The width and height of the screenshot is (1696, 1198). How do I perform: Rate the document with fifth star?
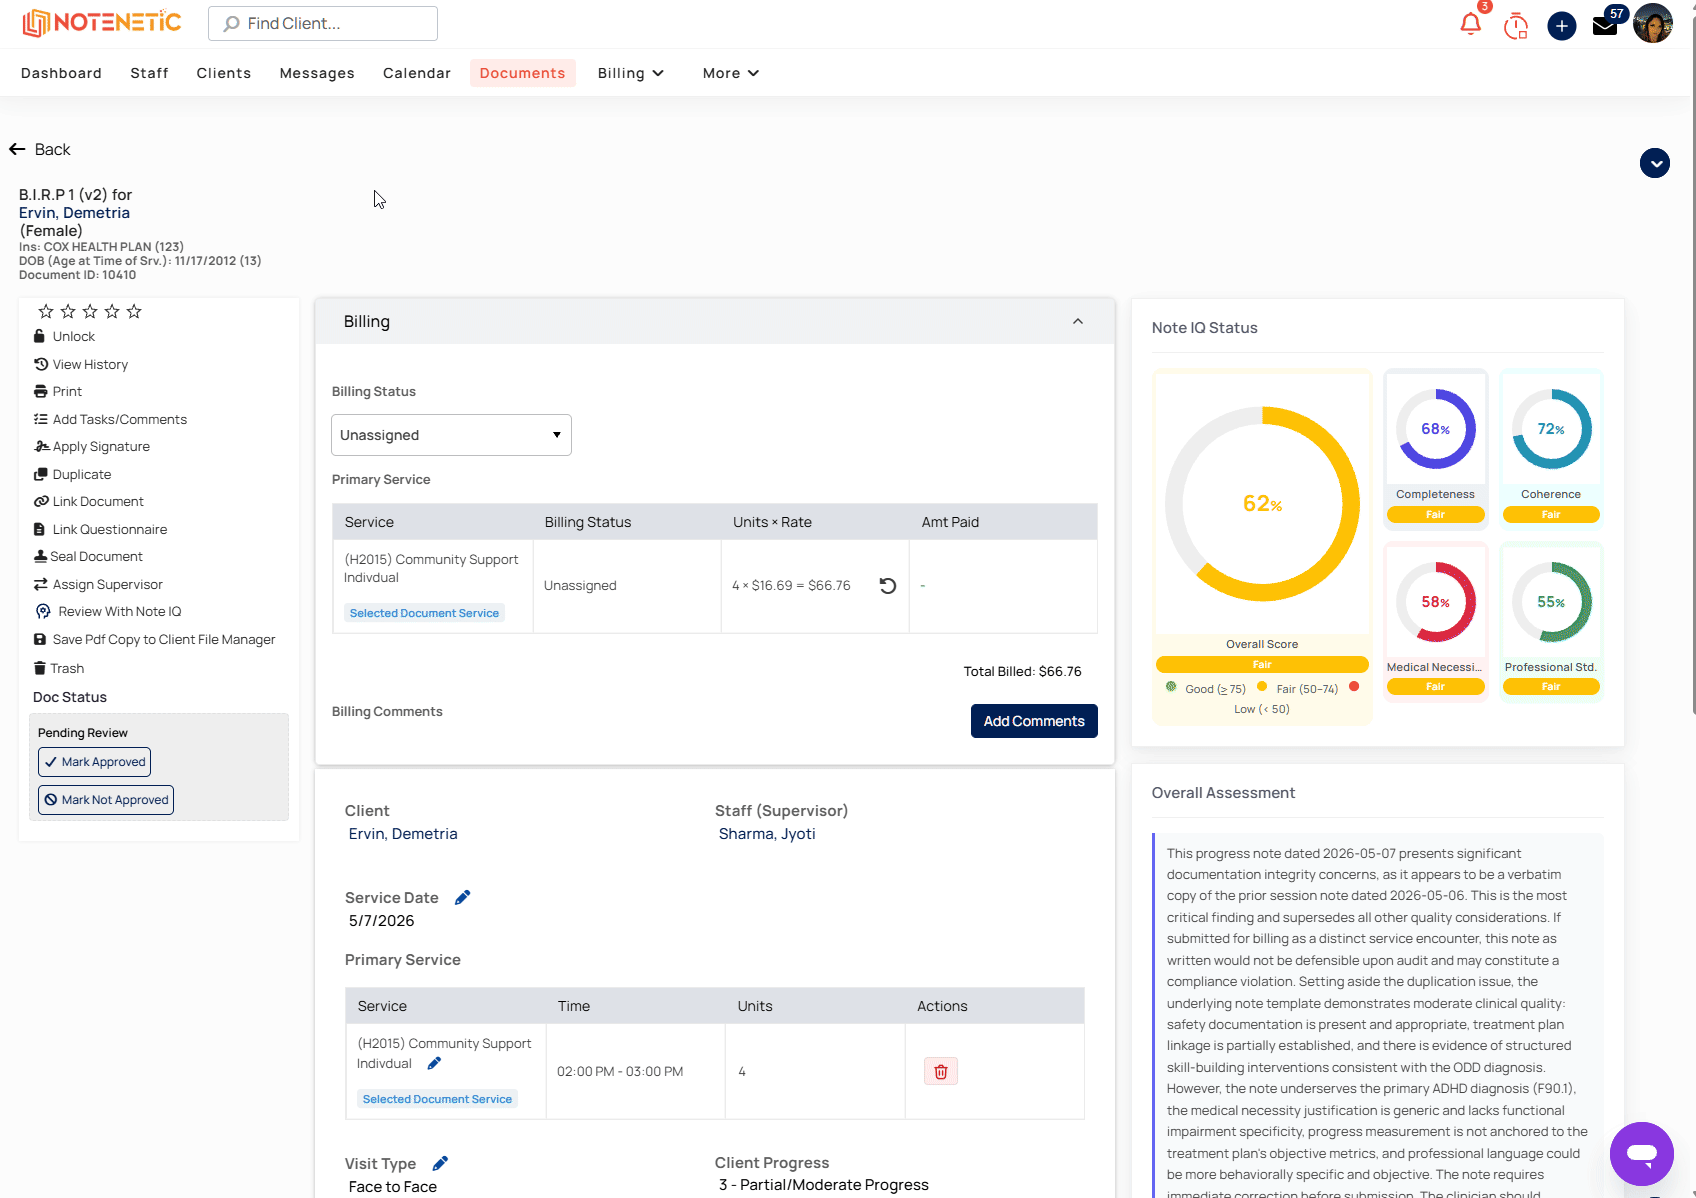[134, 312]
